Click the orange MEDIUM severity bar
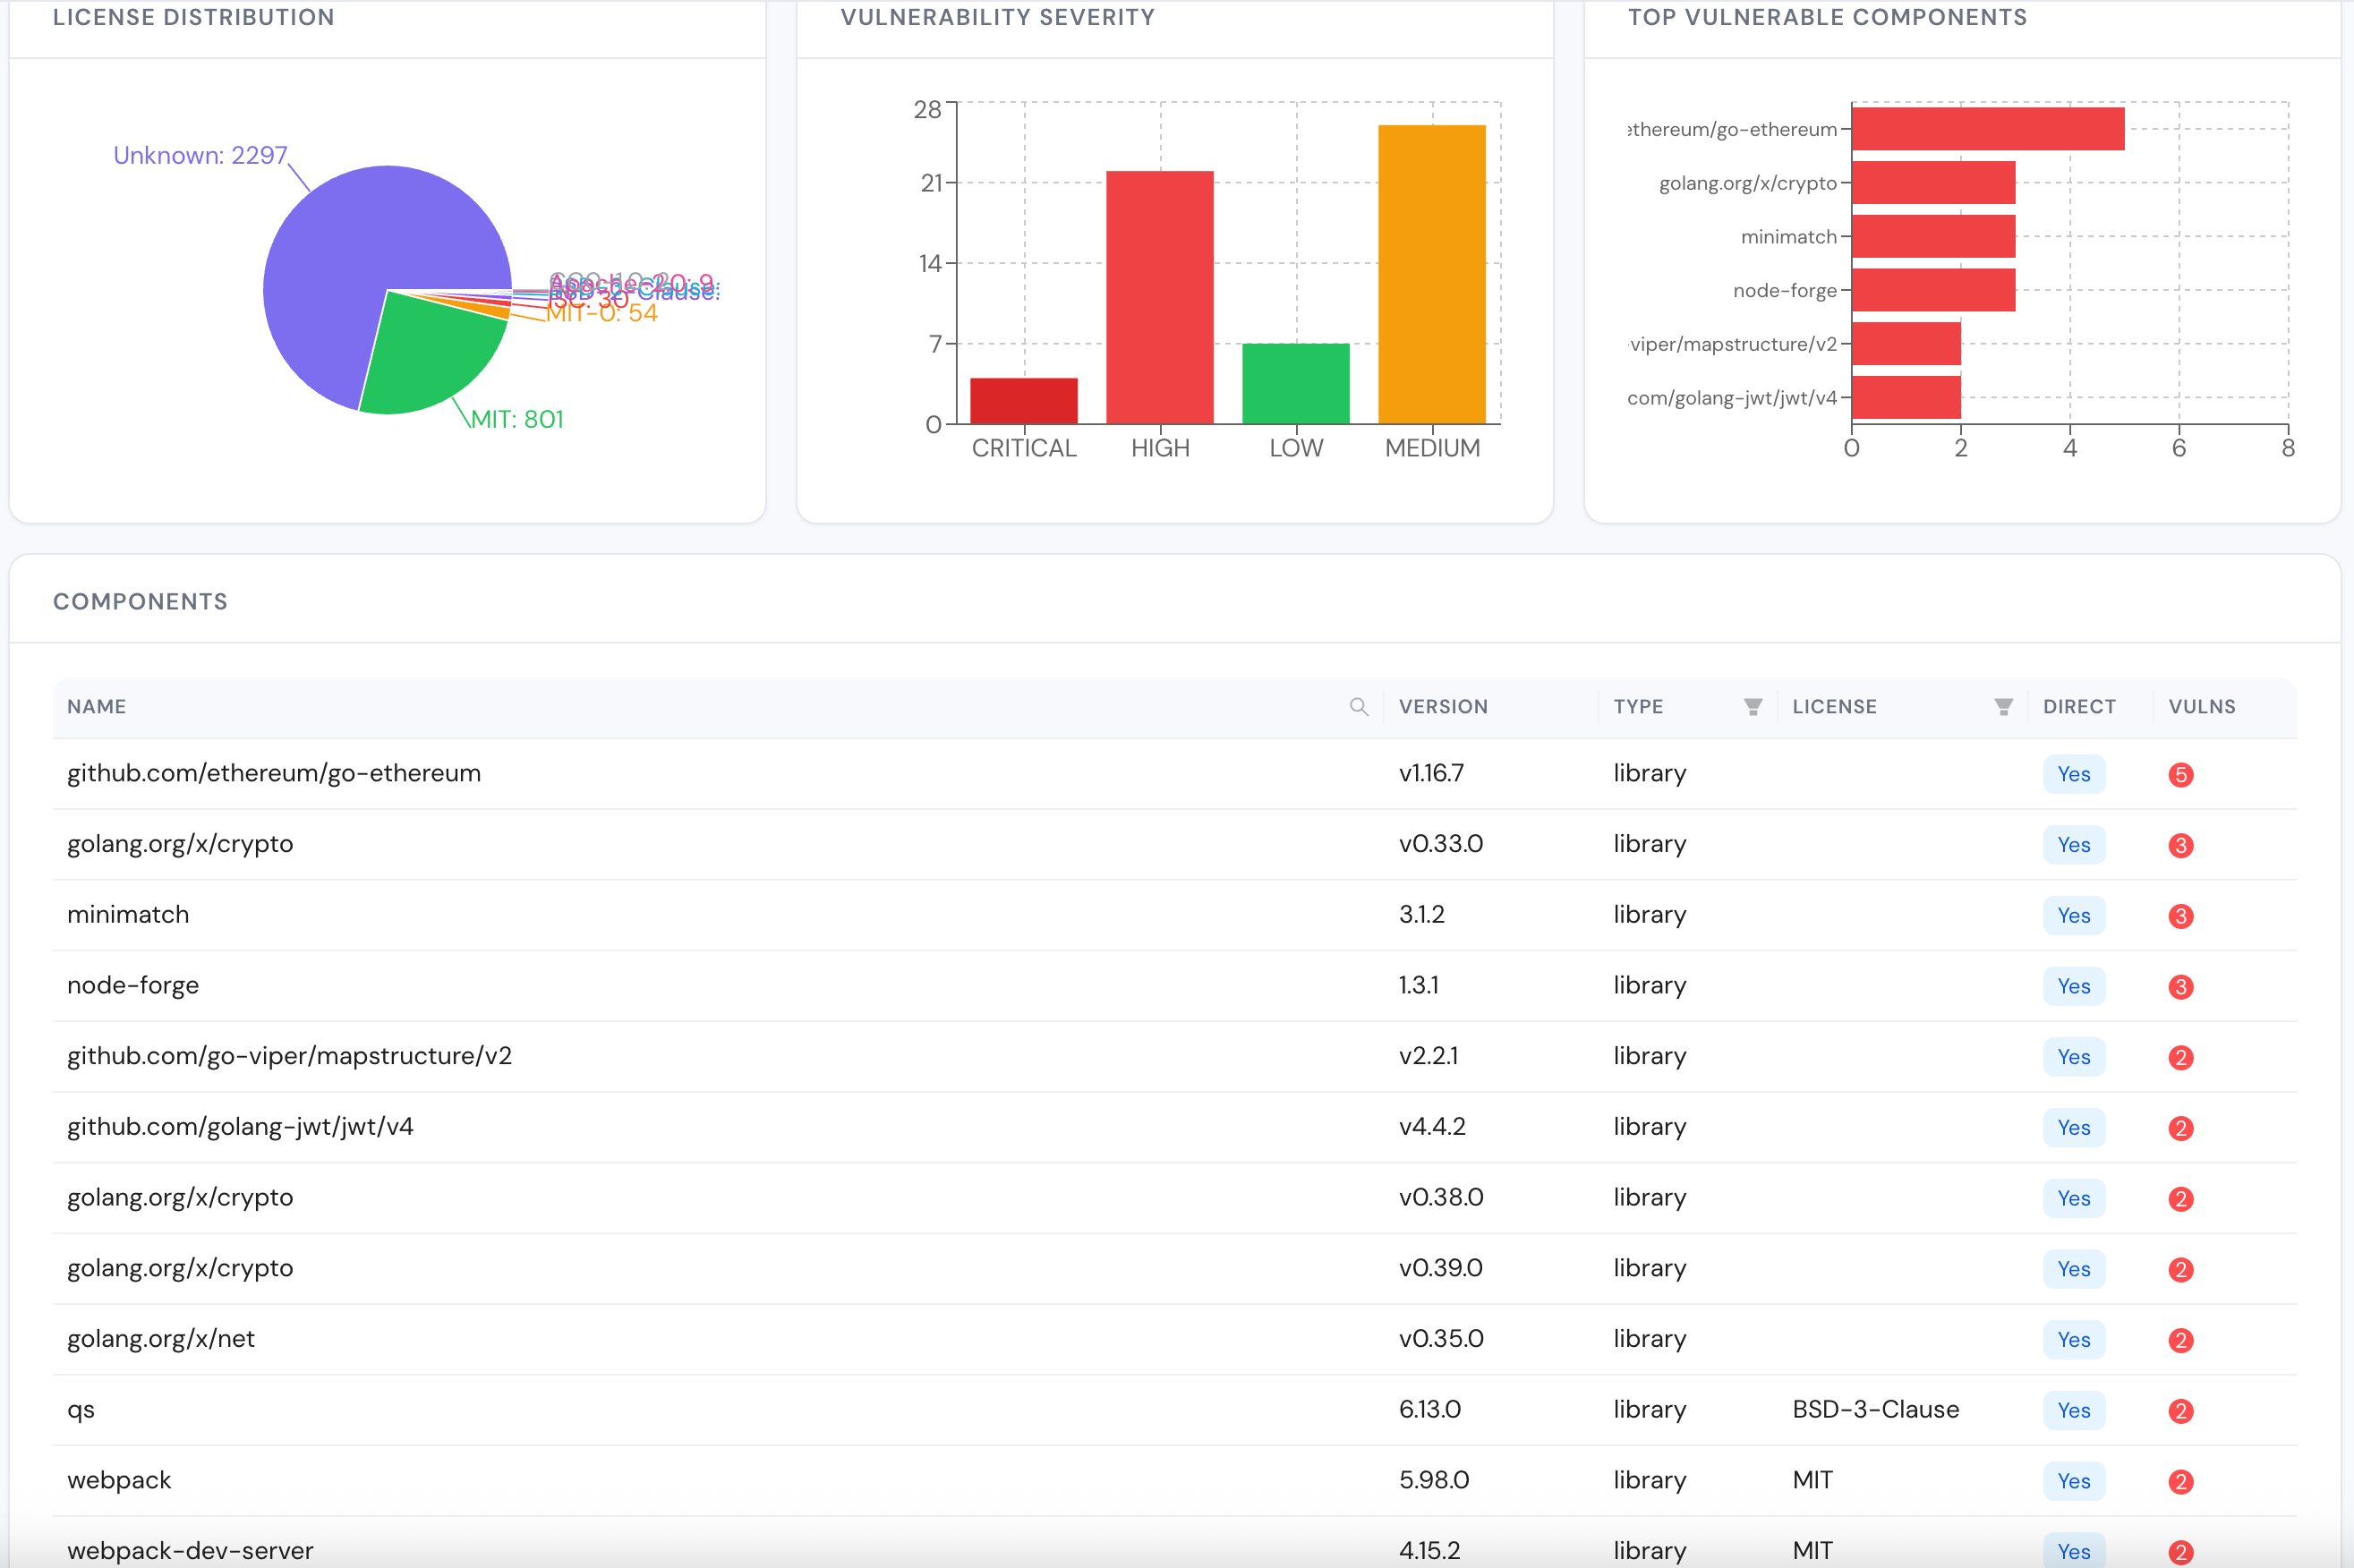 point(1431,274)
